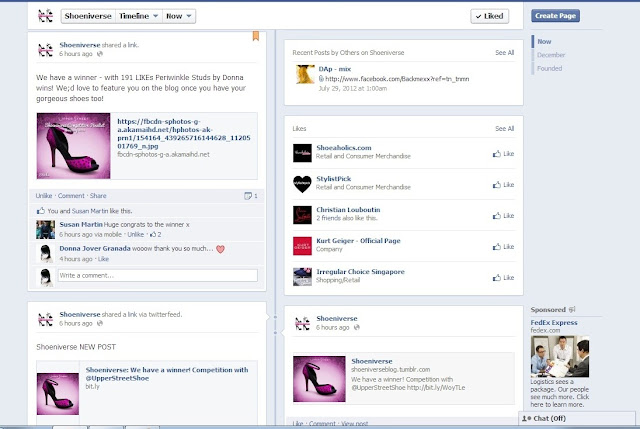Jump to December in the timeline navigator
This screenshot has width=640, height=429.
[x=551, y=55]
